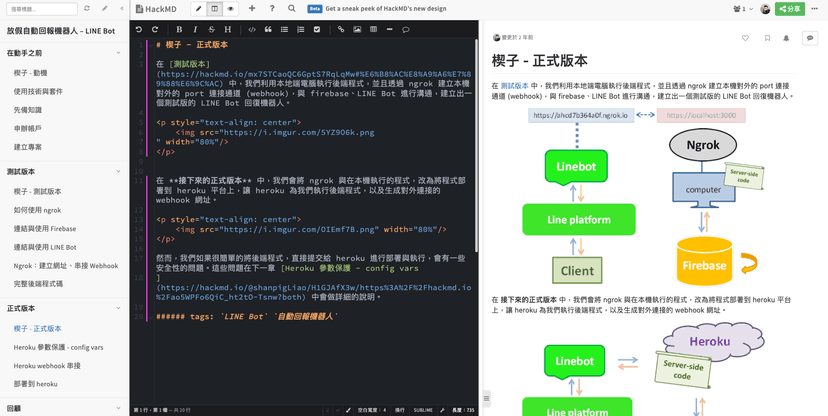Insert a comment via the speech bubble icon

tap(406, 30)
